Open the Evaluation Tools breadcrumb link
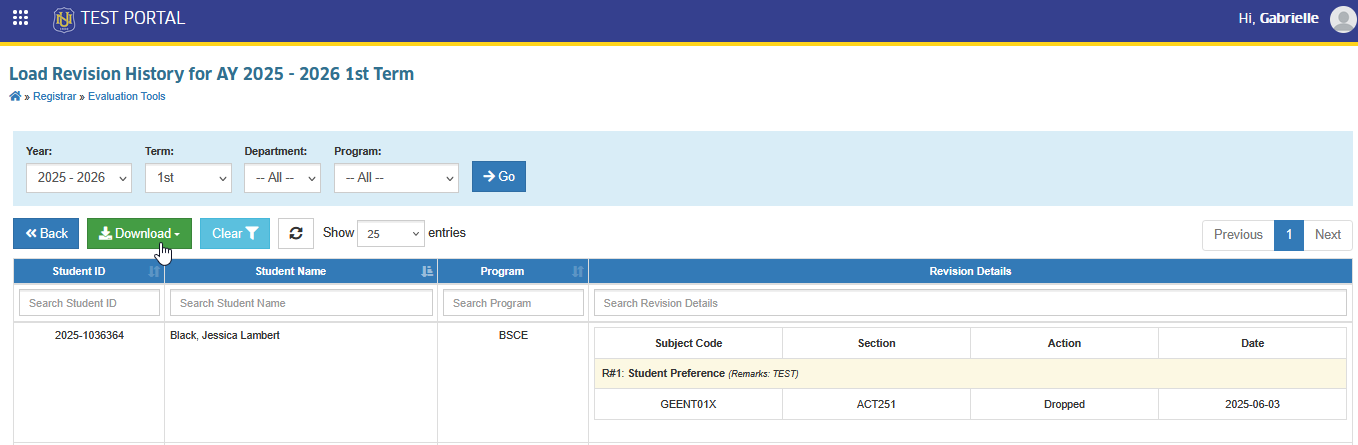This screenshot has height=445, width=1358. click(x=127, y=97)
